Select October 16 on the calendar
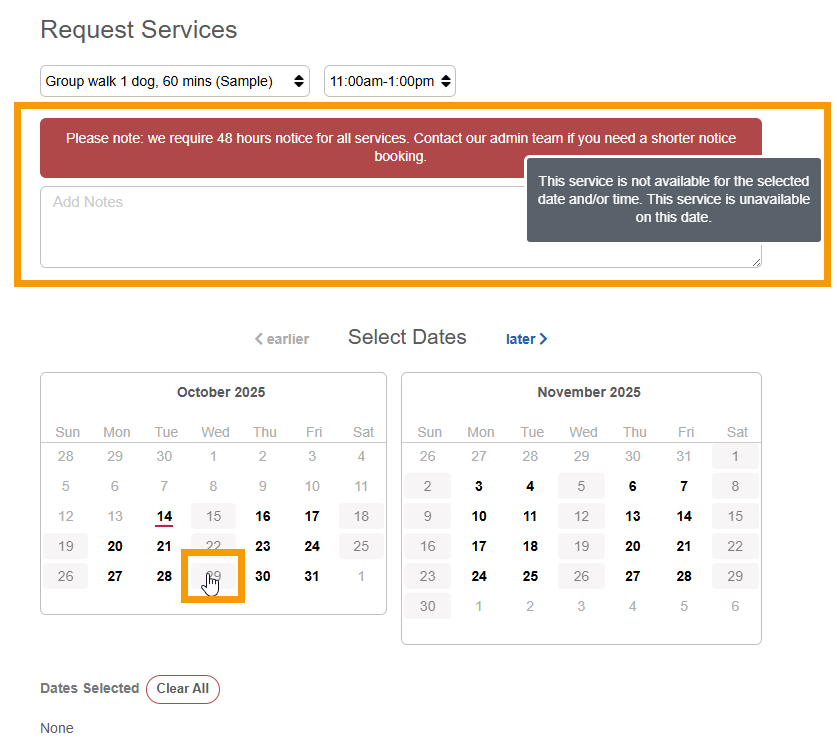This screenshot has height=746, width=837. (x=263, y=516)
